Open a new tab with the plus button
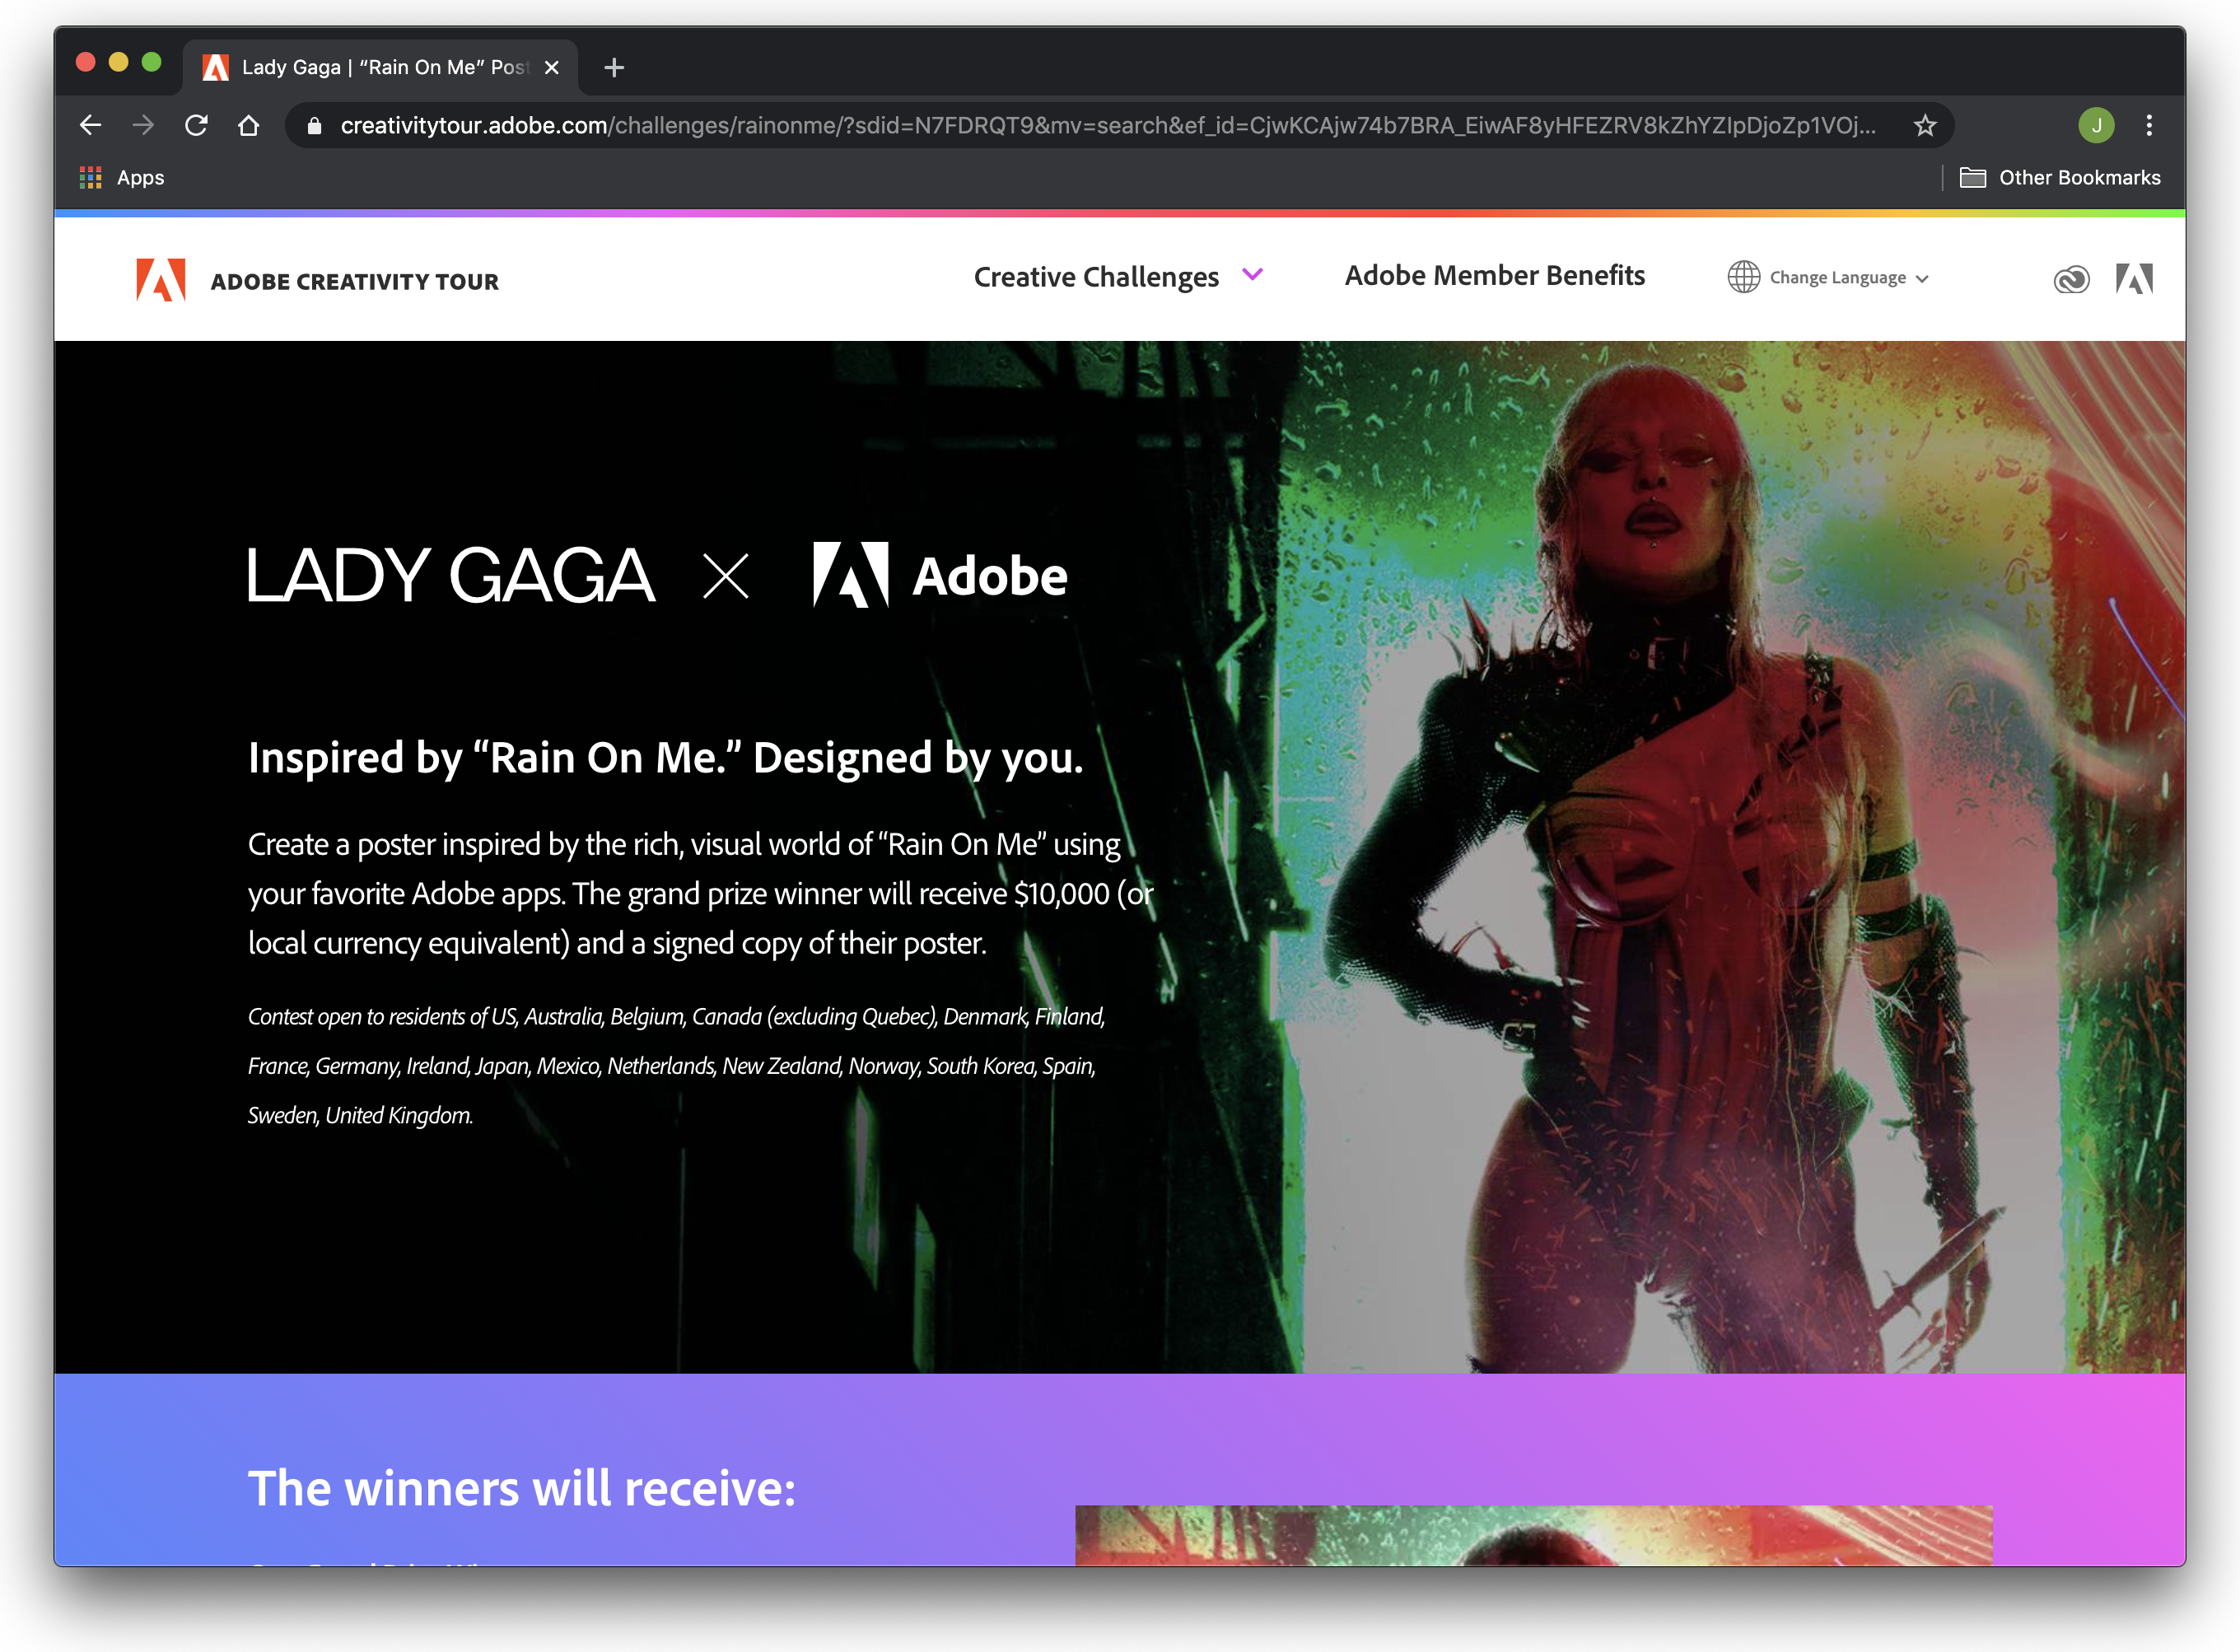The width and height of the screenshot is (2240, 1652). 614,67
